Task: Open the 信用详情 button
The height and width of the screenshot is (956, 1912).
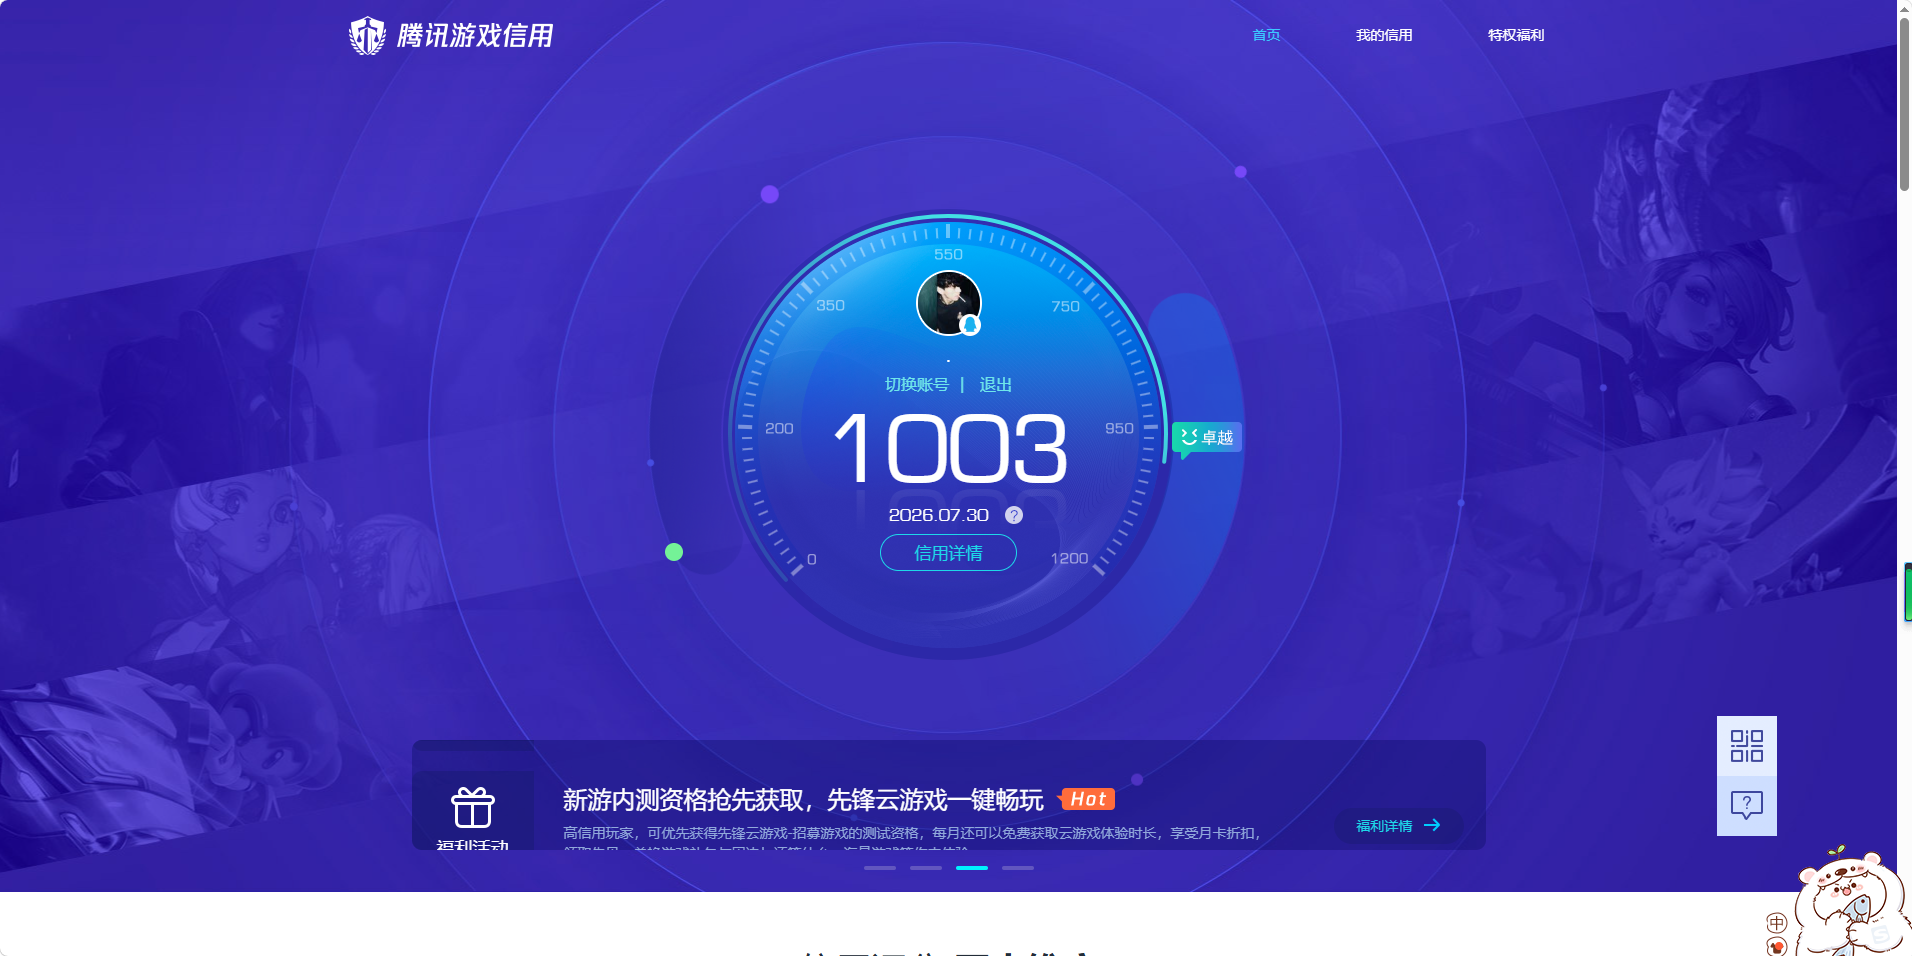Action: [948, 553]
